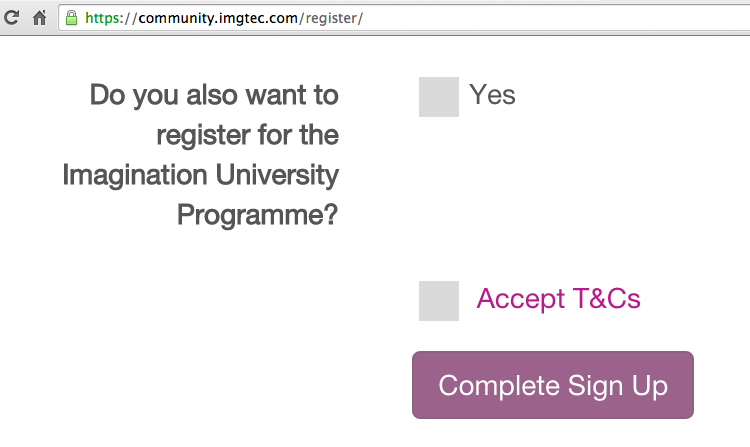The height and width of the screenshot is (447, 750).
Task: Click the green https text in the URL
Action: (x=106, y=17)
